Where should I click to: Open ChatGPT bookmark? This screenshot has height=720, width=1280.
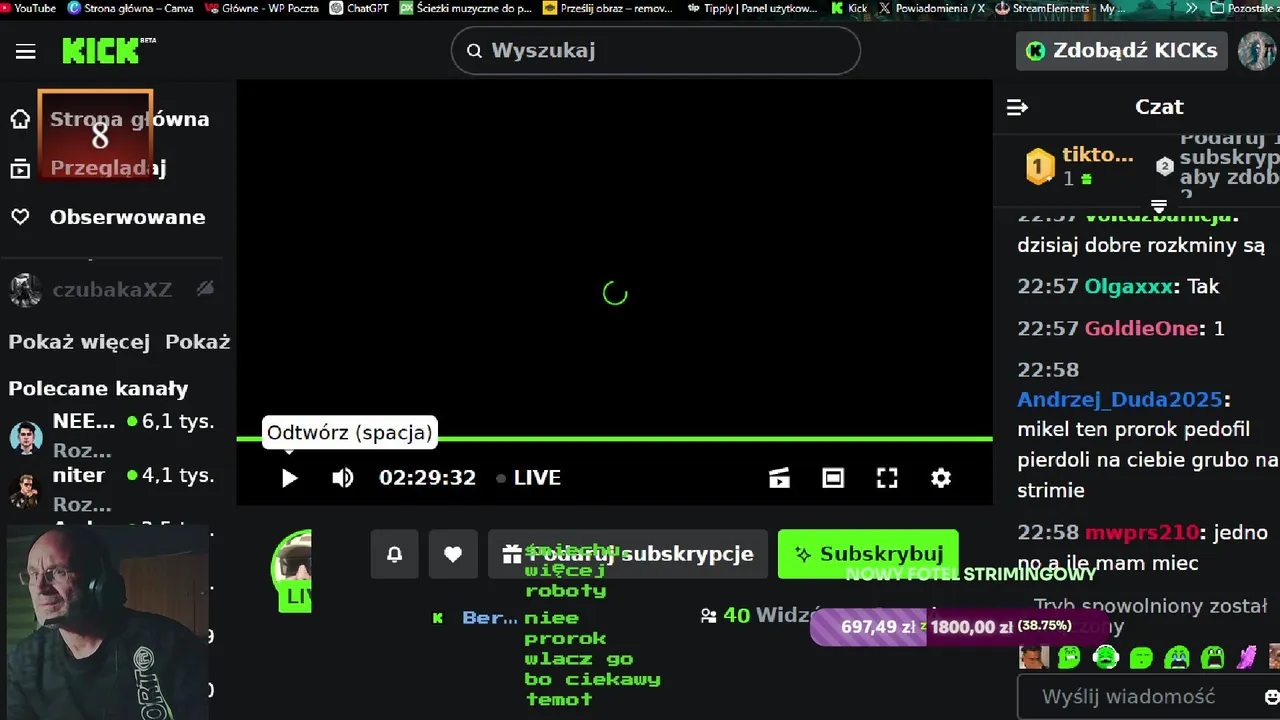tap(360, 8)
